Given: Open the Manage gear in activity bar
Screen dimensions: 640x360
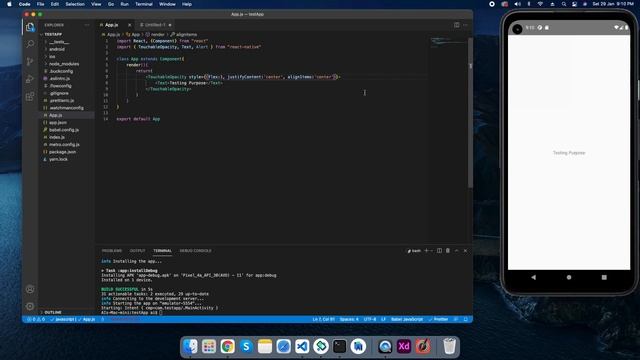Looking at the screenshot, I should [x=30, y=306].
